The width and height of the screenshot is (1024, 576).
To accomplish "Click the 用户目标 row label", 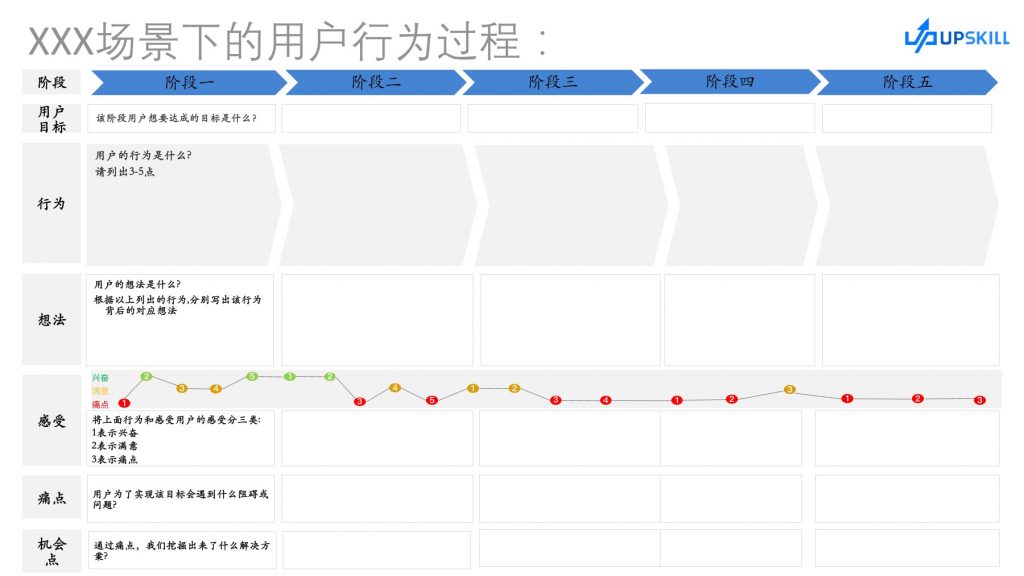I will pyautogui.click(x=52, y=119).
